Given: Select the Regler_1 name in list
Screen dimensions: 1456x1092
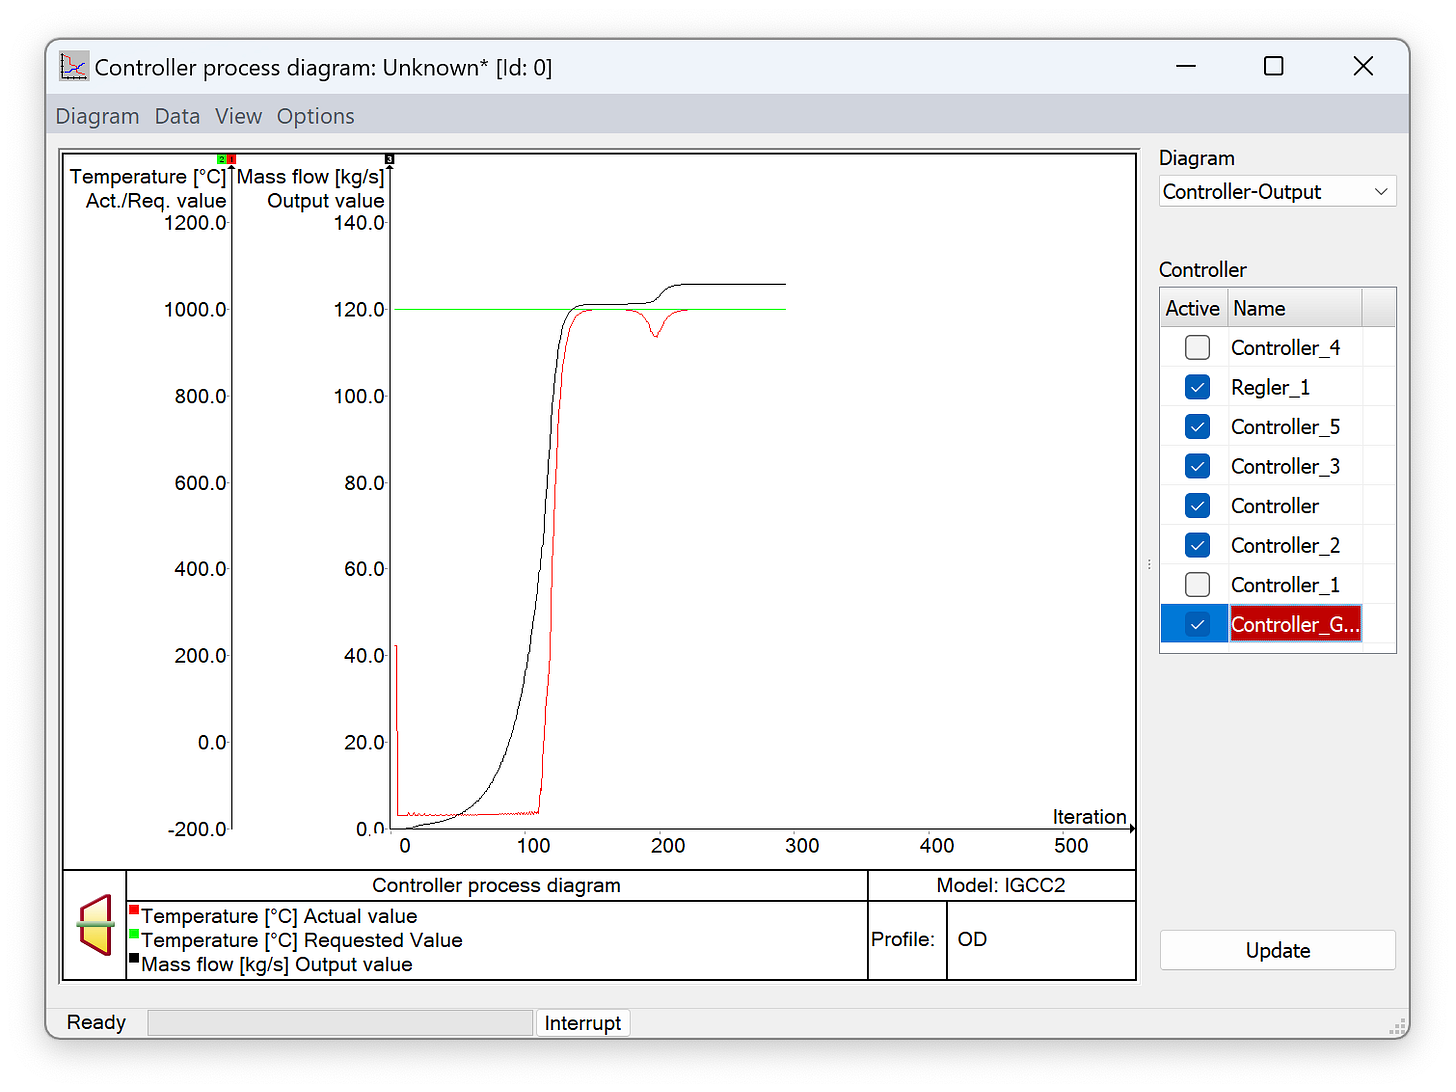Looking at the screenshot, I should pyautogui.click(x=1270, y=387).
